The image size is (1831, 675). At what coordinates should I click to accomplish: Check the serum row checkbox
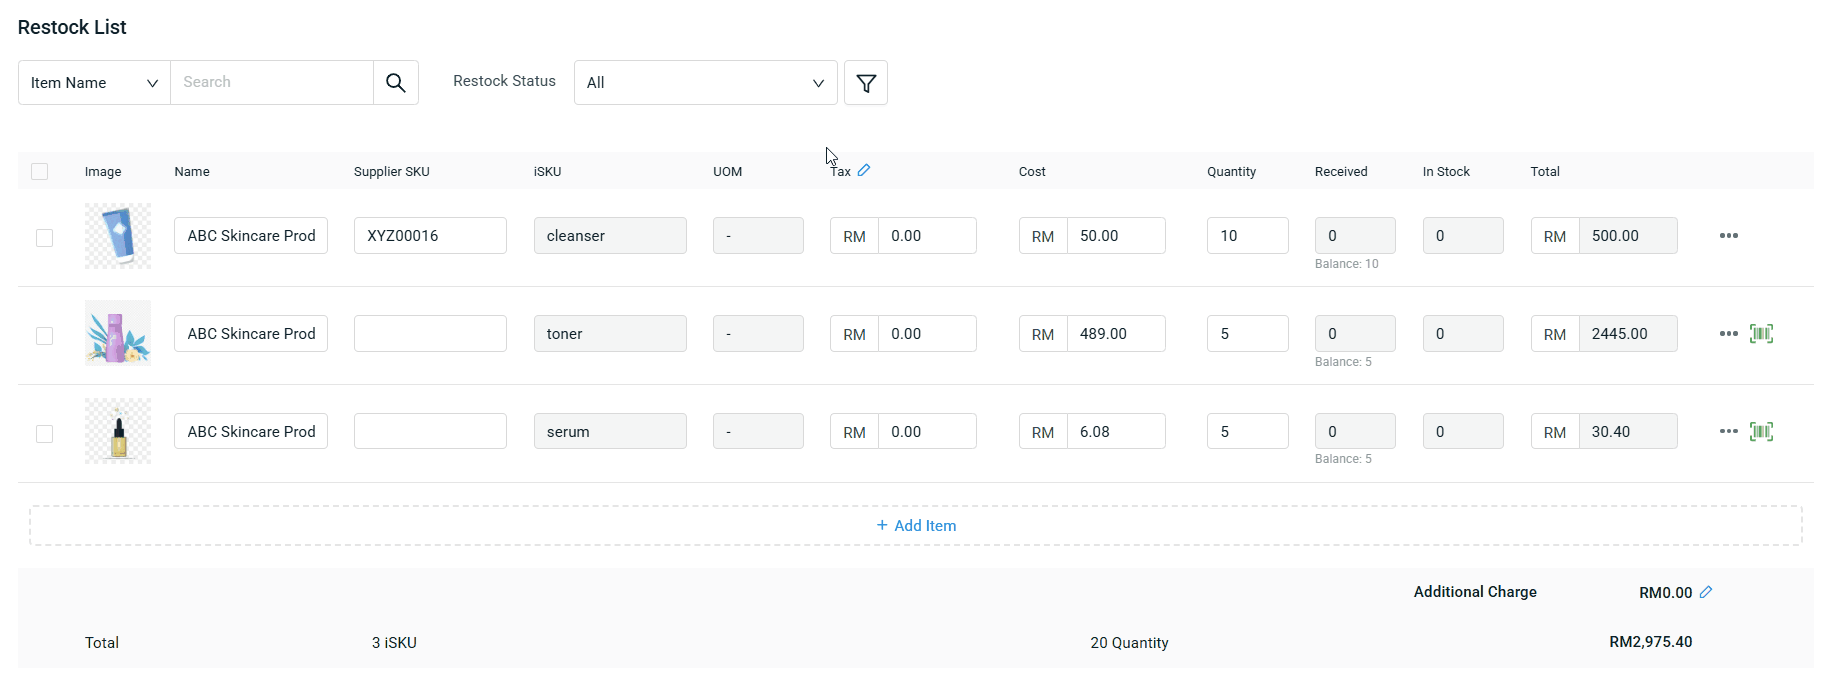coord(44,434)
